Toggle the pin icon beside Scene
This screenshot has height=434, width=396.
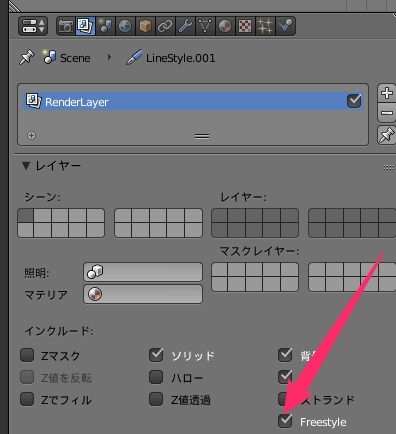point(27,57)
